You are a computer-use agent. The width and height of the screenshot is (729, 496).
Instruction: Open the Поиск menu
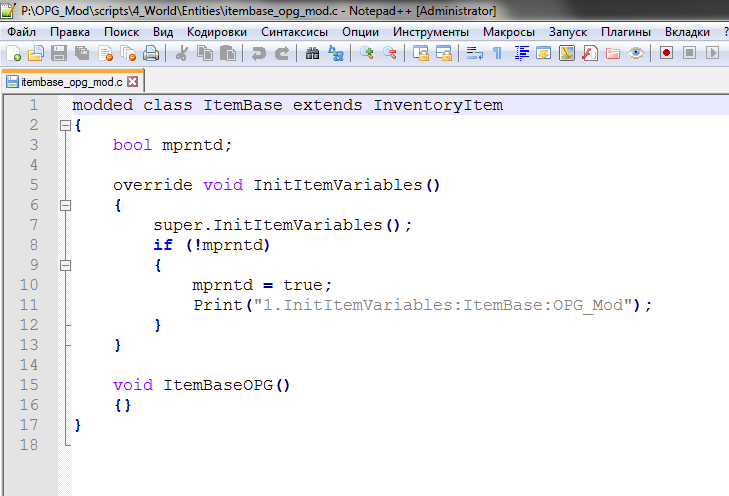pos(121,32)
